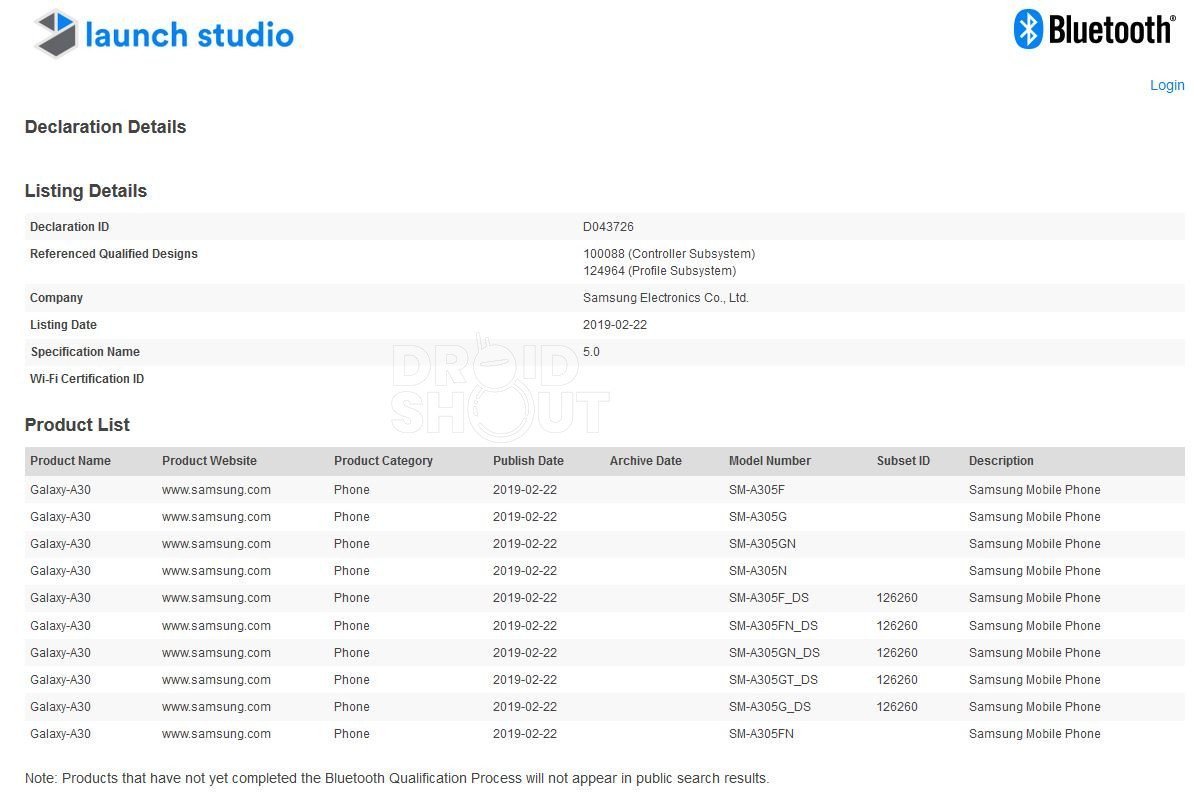Click model number SM-A305GN_DS
This screenshot has height=799, width=1198.
pyautogui.click(x=774, y=653)
